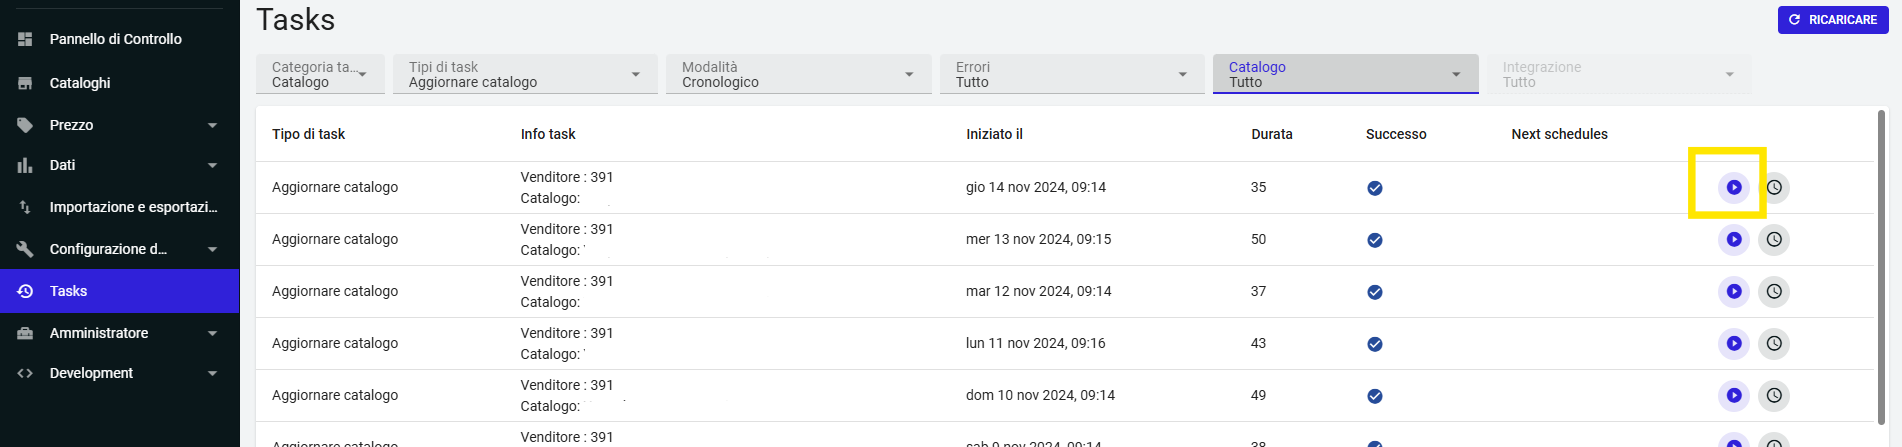Sort by Iniziato il column header
This screenshot has width=1902, height=447.
click(x=994, y=134)
